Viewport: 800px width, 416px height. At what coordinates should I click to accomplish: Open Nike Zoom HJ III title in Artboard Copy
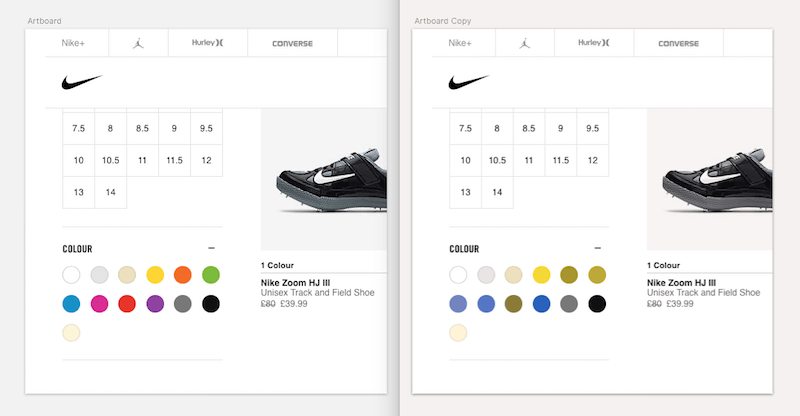point(682,282)
